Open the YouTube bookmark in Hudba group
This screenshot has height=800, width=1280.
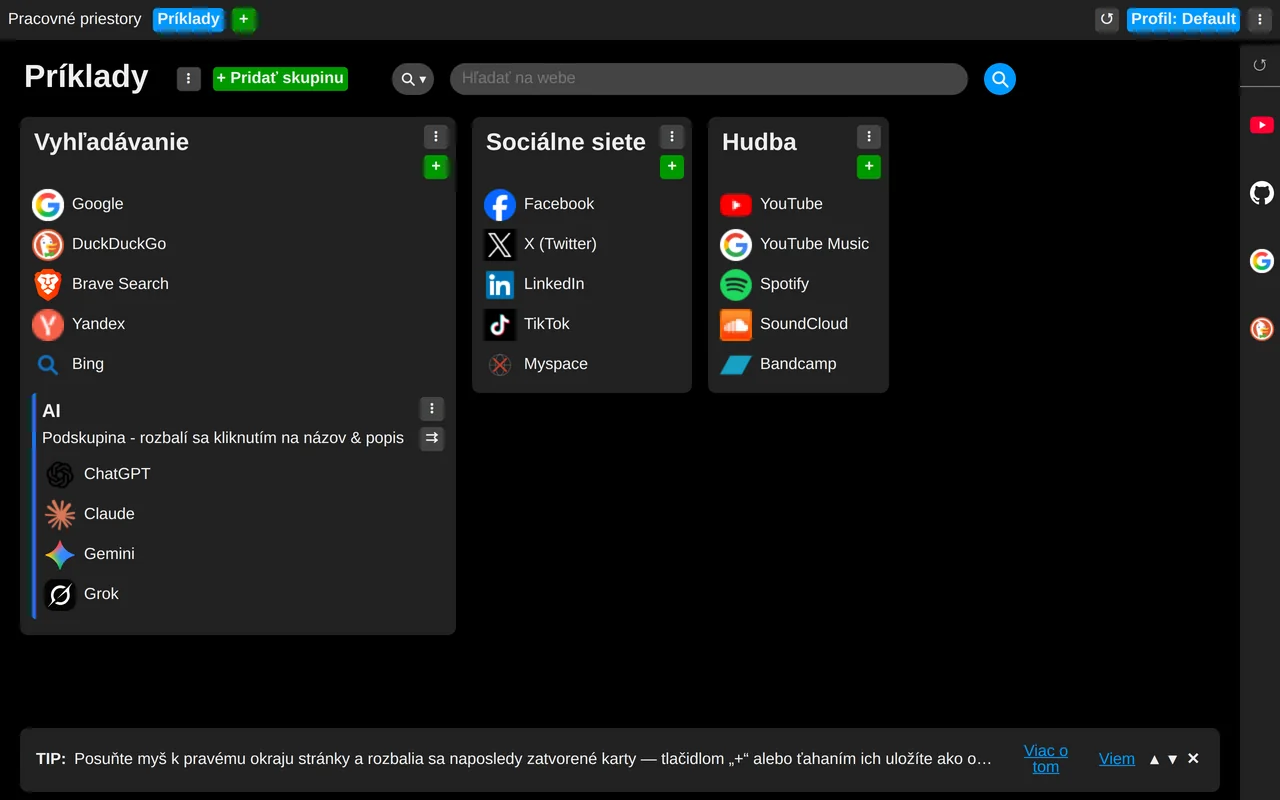tap(771, 204)
